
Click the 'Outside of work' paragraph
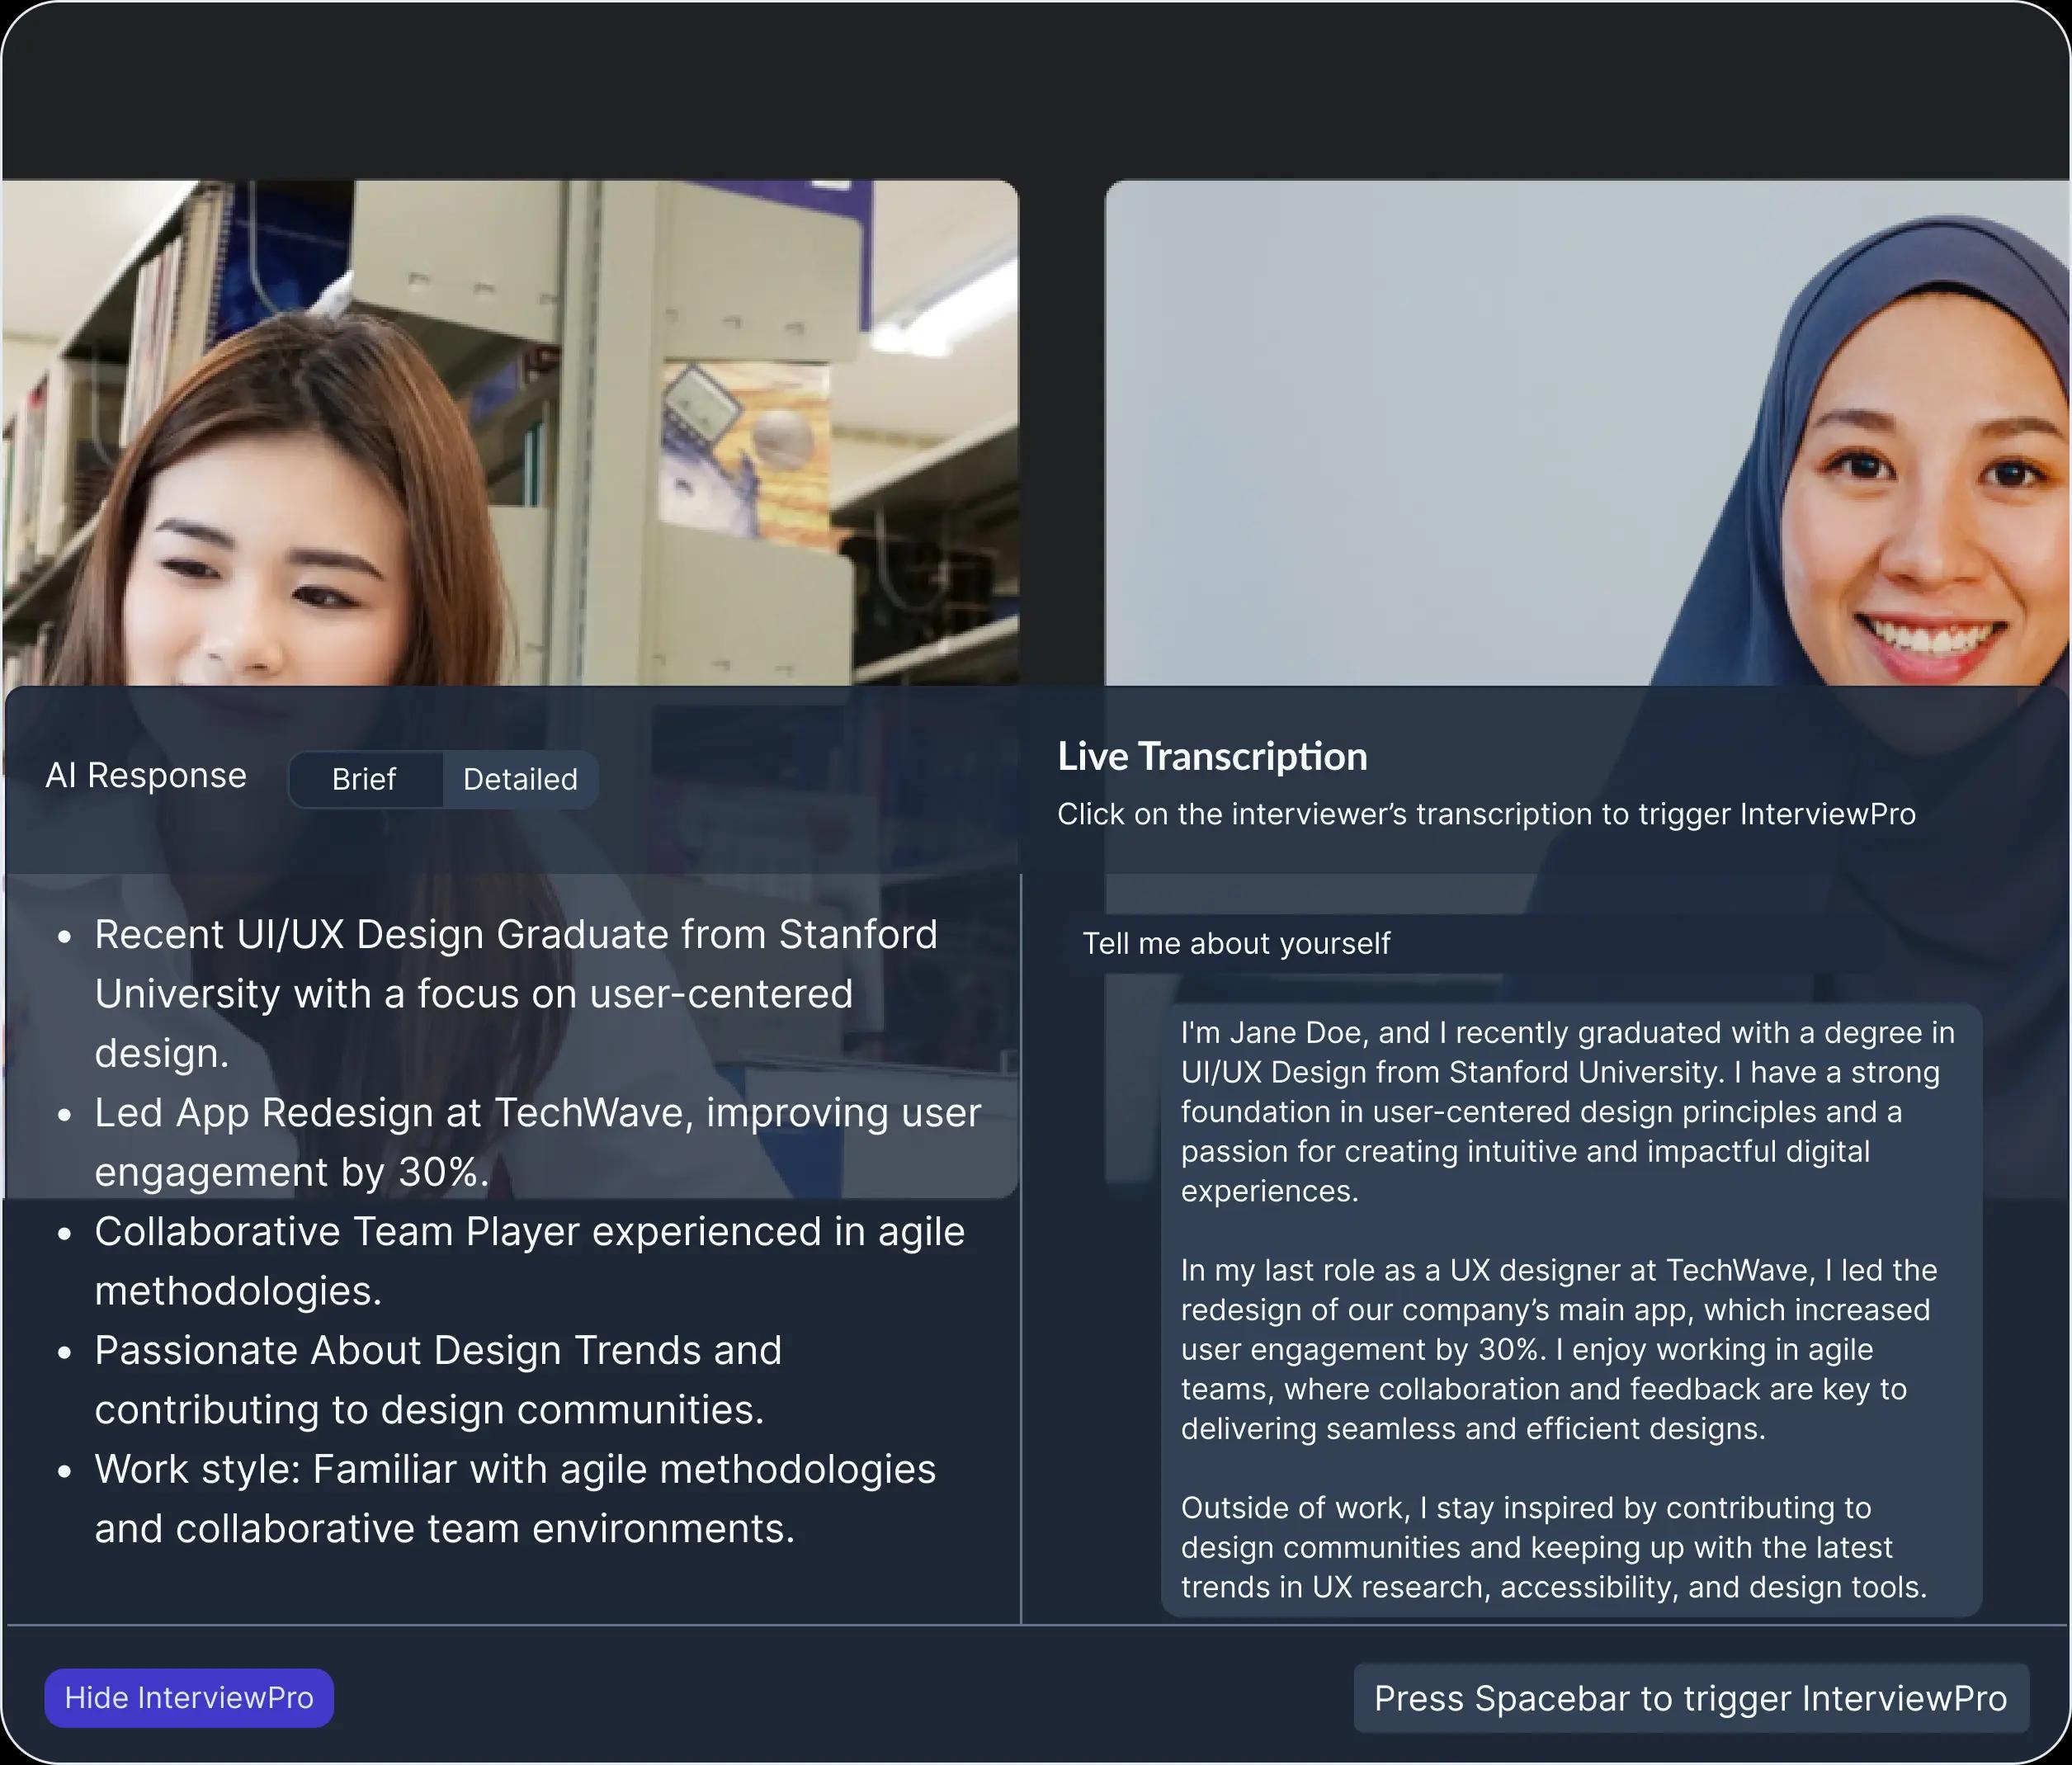click(1552, 1546)
